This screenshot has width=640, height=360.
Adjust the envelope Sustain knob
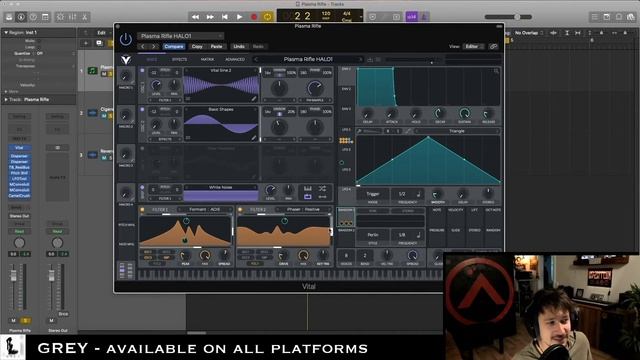(x=464, y=113)
